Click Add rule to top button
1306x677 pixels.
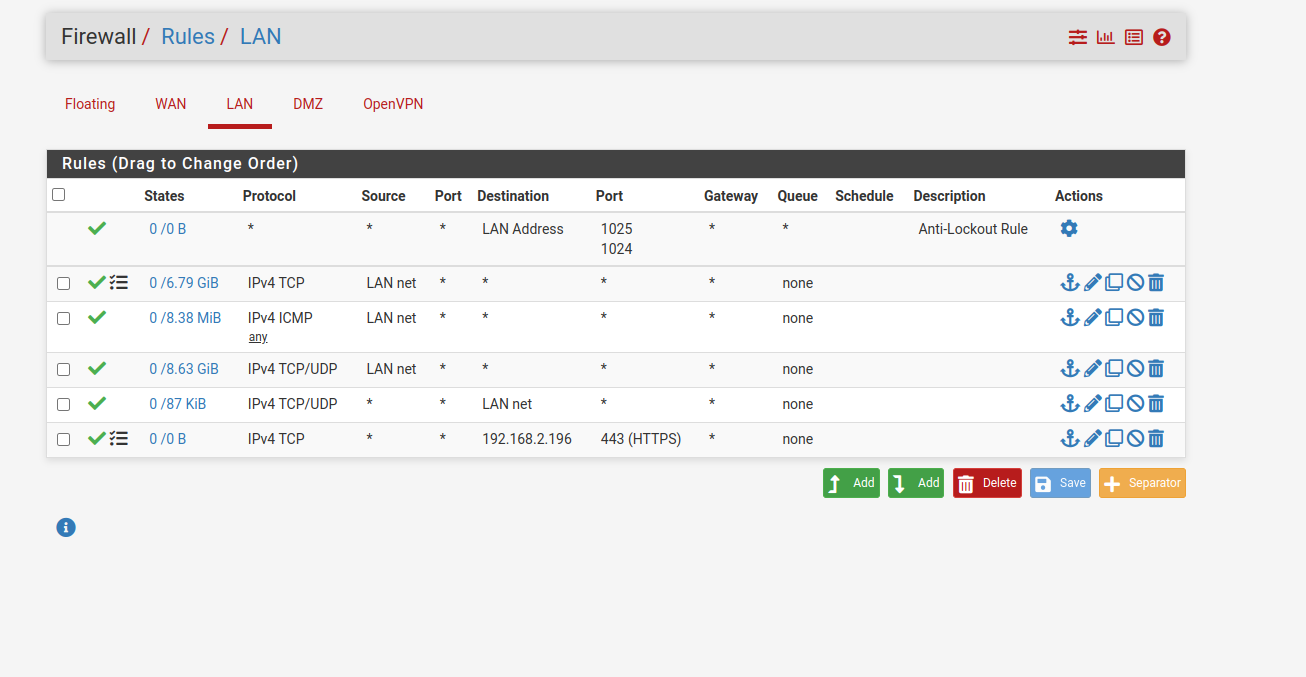click(851, 483)
